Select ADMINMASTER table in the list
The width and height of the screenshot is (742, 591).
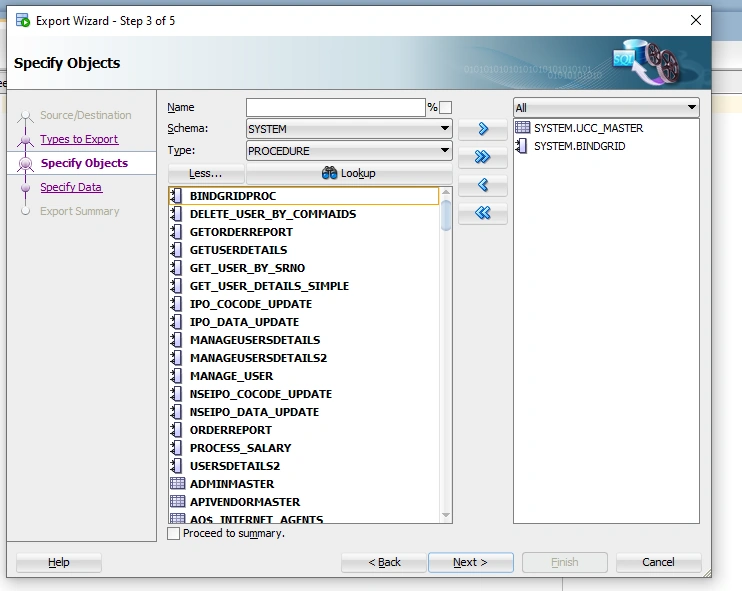(304, 484)
